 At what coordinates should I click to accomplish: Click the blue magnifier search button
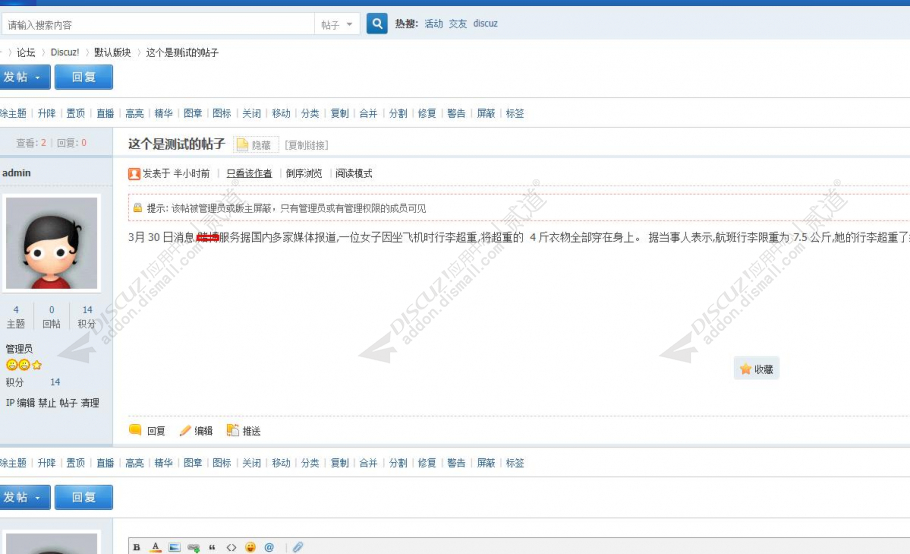377,24
